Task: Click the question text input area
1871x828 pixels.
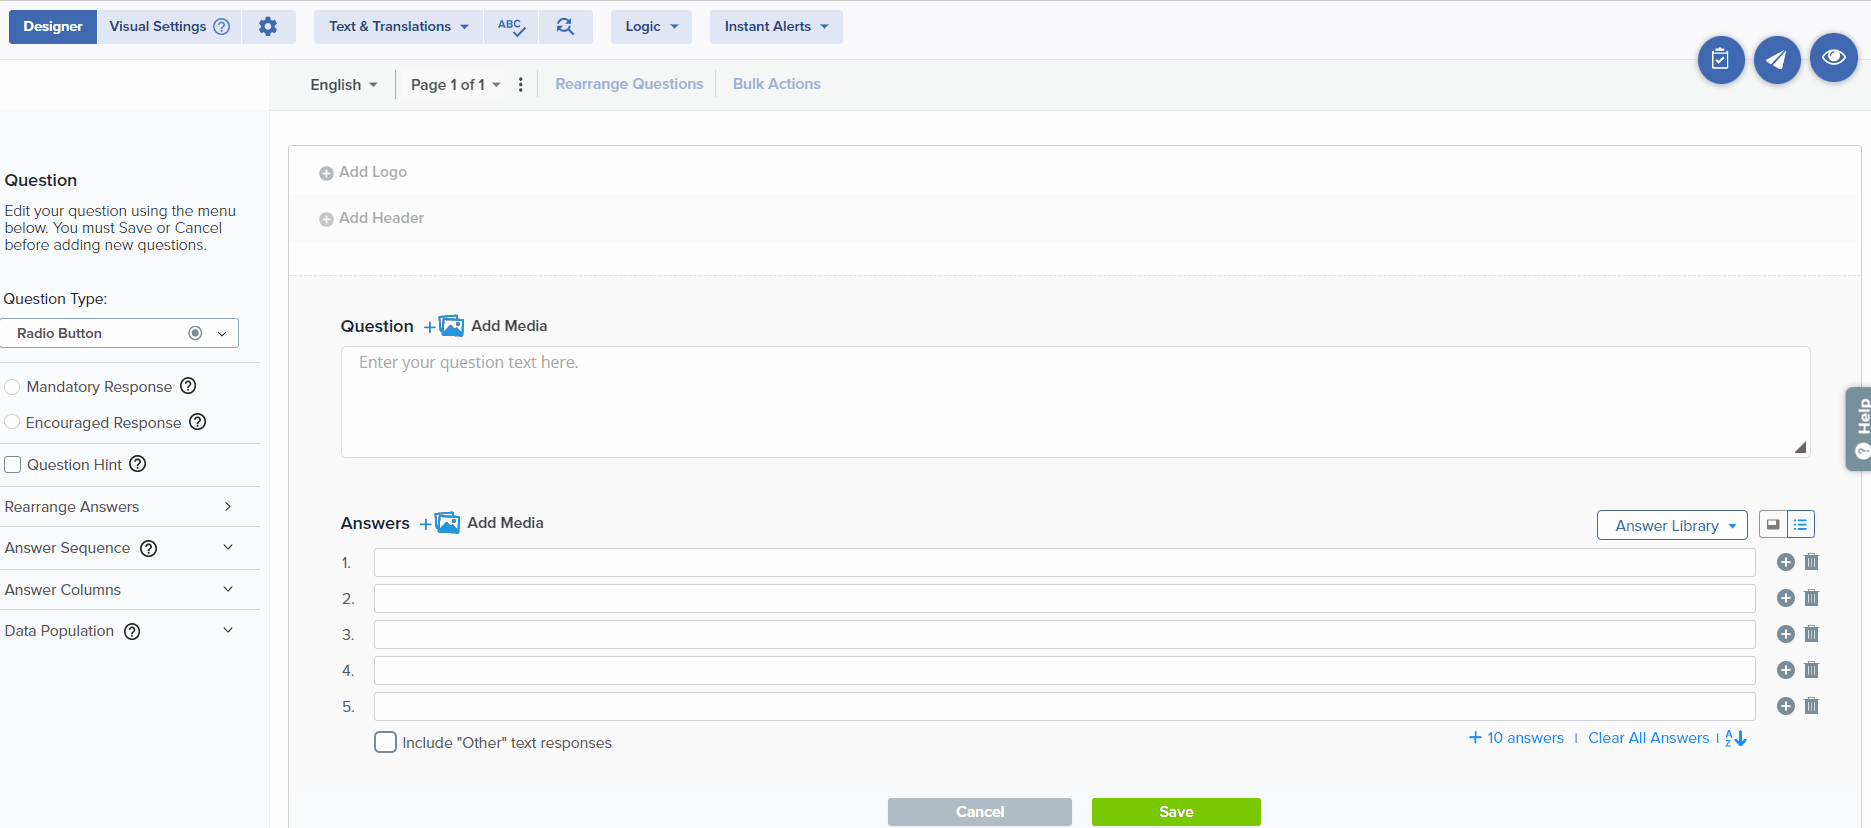Action: tap(1075, 402)
